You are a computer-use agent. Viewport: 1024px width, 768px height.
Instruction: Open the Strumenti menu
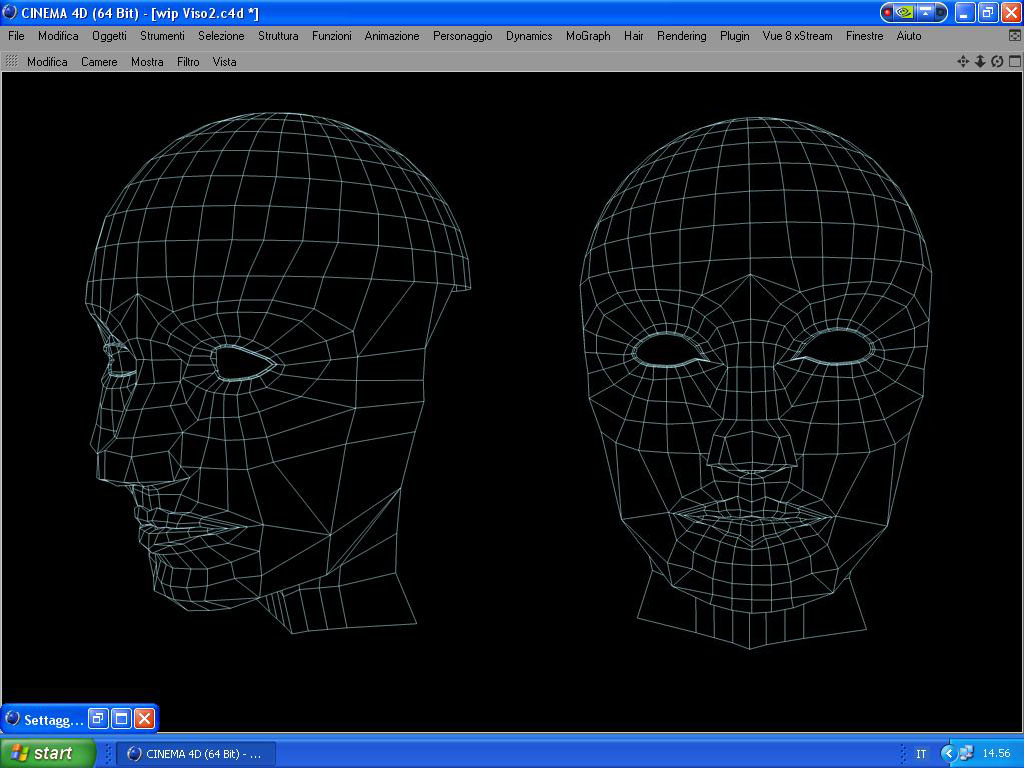(x=163, y=36)
